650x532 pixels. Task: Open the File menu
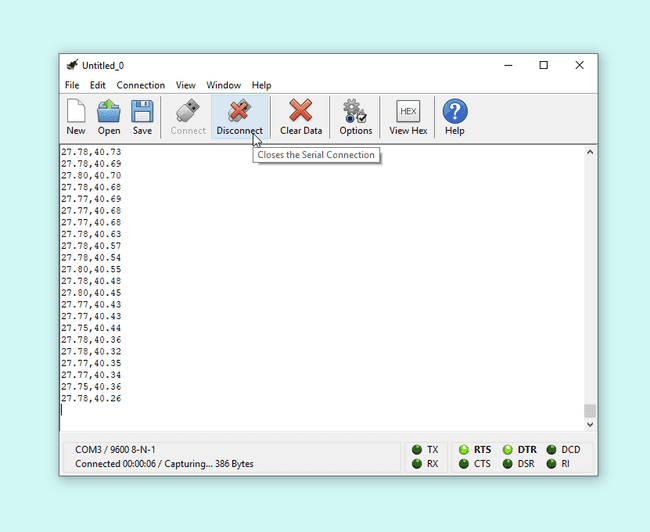[x=72, y=85]
